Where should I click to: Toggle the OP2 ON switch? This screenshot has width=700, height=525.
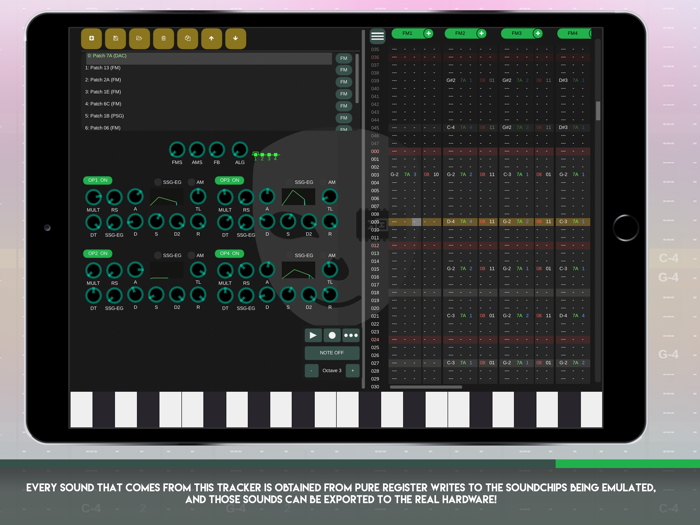pyautogui.click(x=97, y=254)
